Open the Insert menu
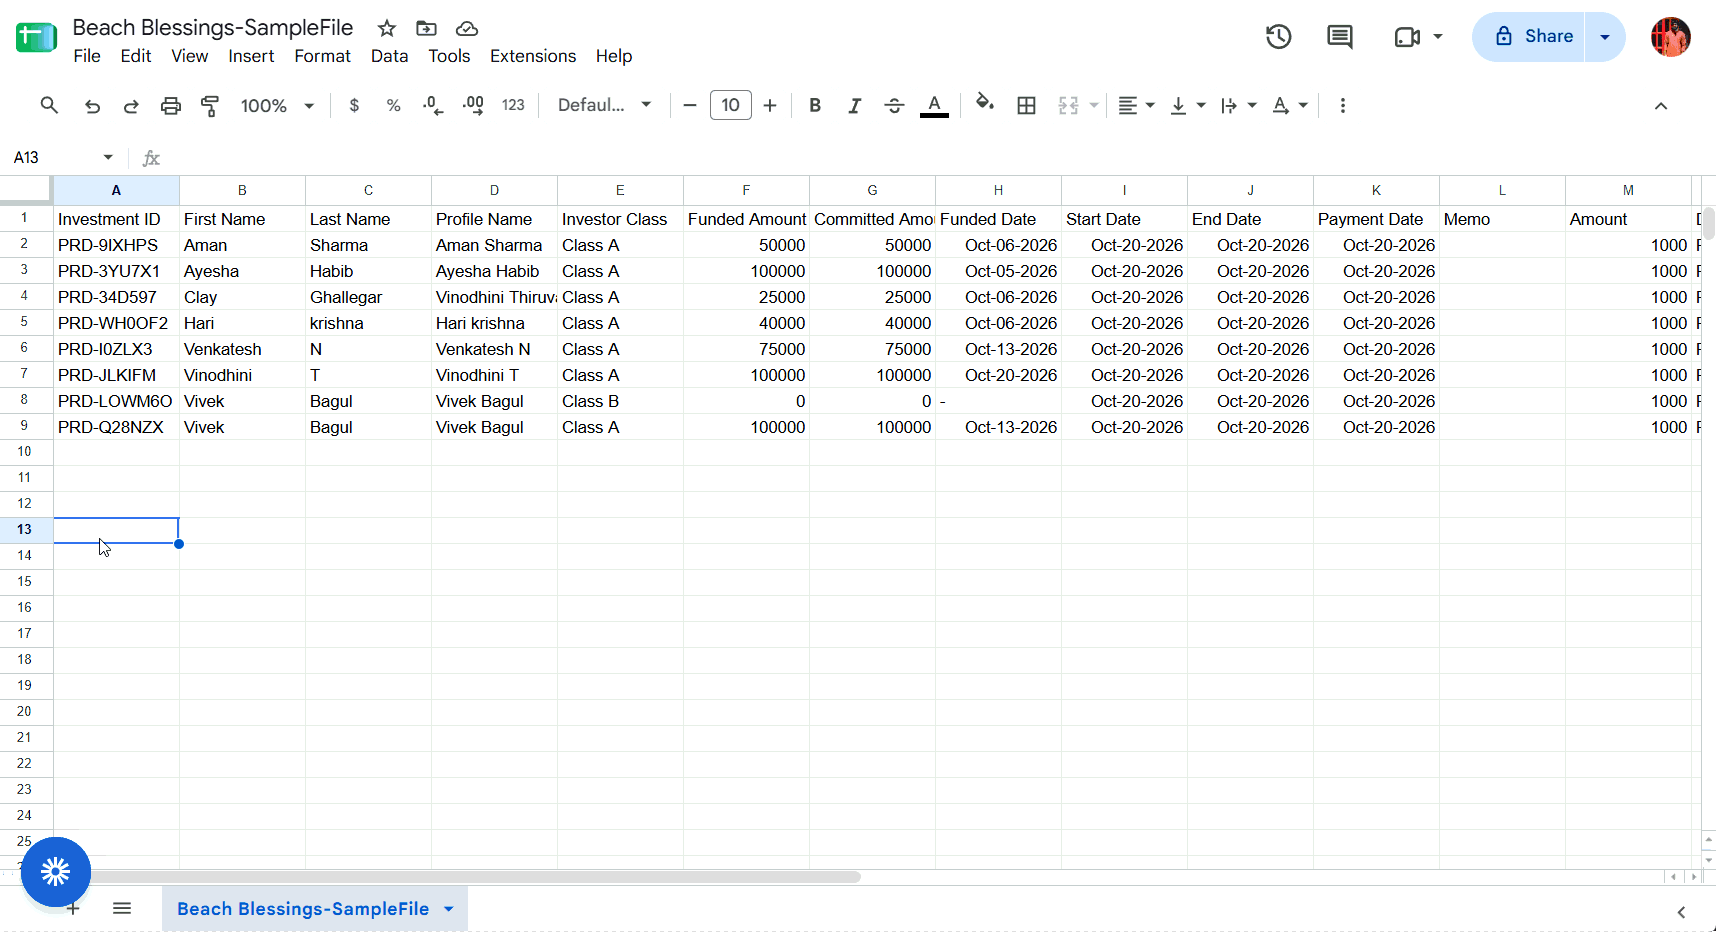 pyautogui.click(x=251, y=56)
